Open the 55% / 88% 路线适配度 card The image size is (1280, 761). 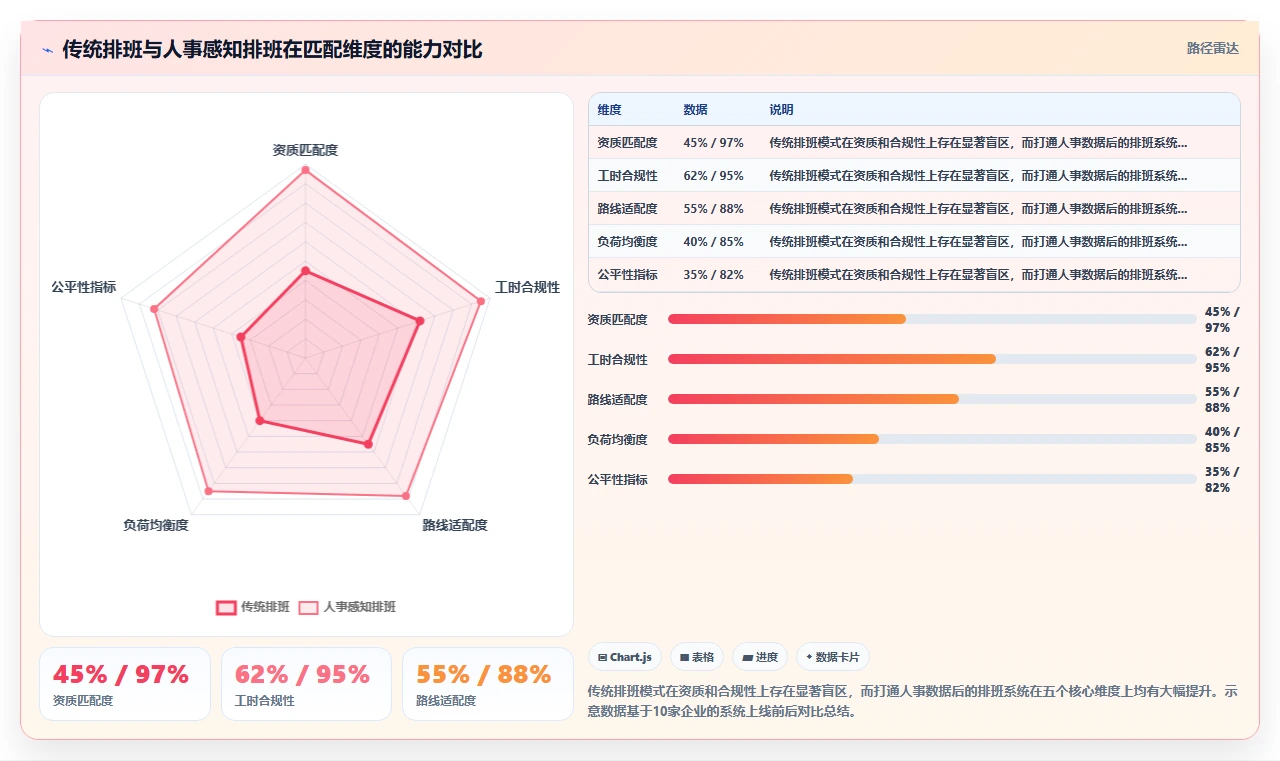coord(488,684)
